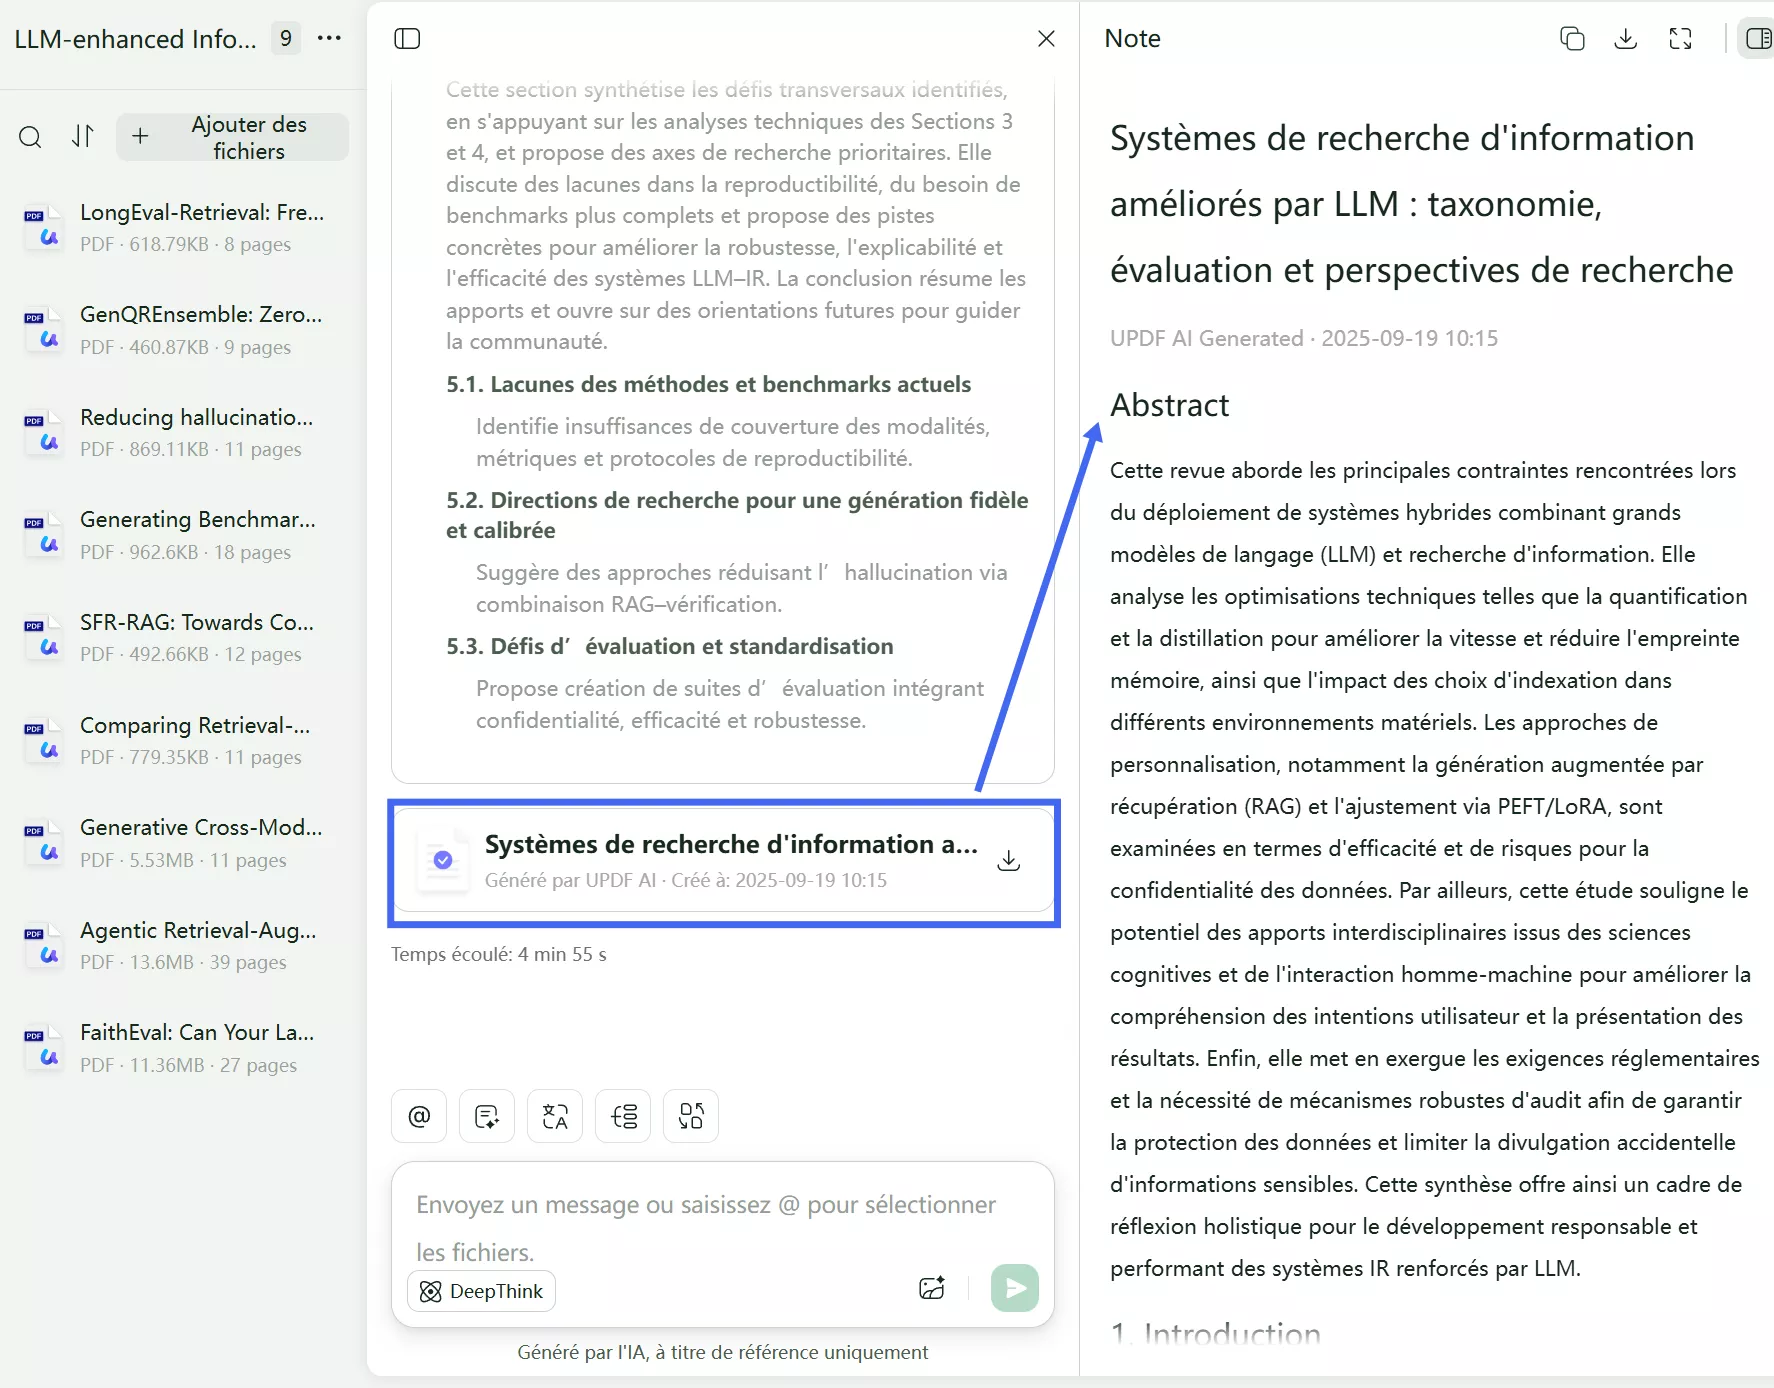The height and width of the screenshot is (1388, 1774).
Task: Collapse the chat side panel
Action: click(x=407, y=38)
